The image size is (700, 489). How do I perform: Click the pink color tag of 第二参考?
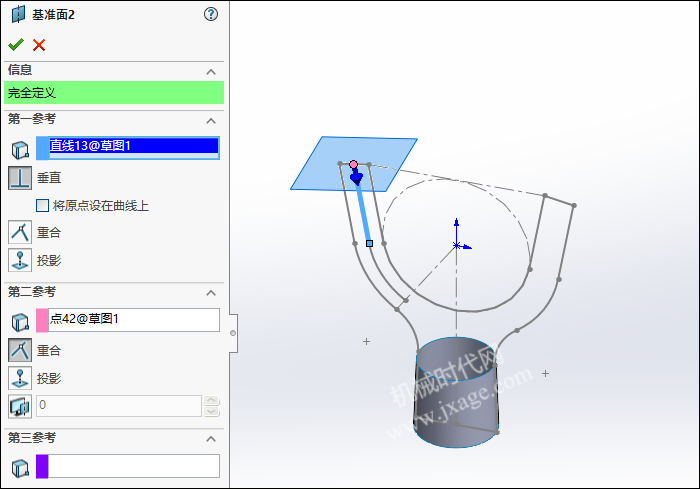pos(42,320)
